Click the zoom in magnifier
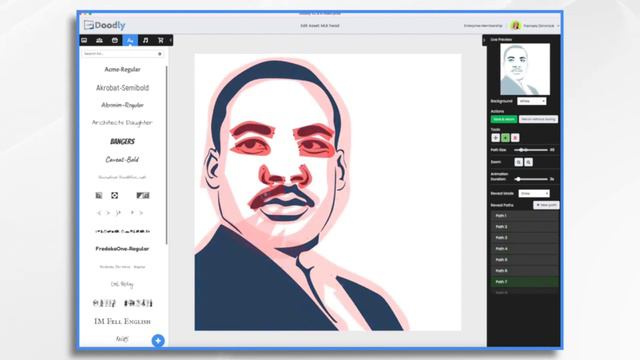The width and height of the screenshot is (640, 360). 528,162
